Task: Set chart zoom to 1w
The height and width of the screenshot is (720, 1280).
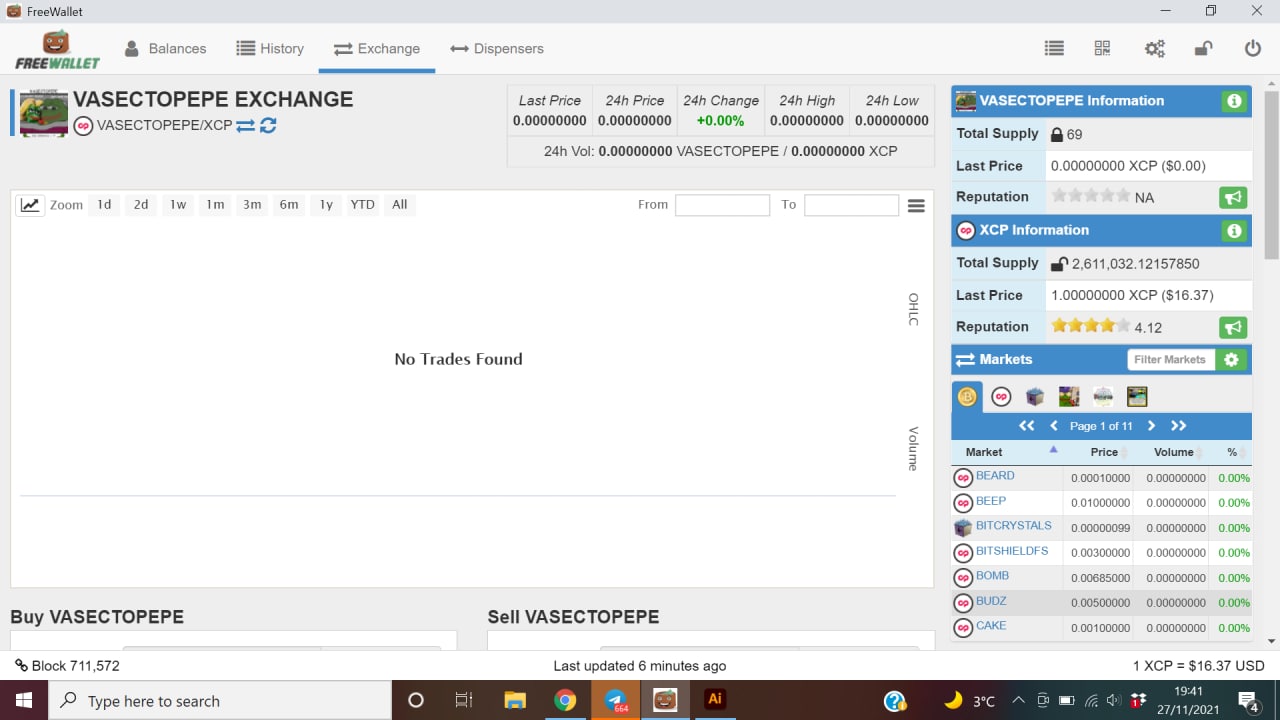Action: coord(178,205)
